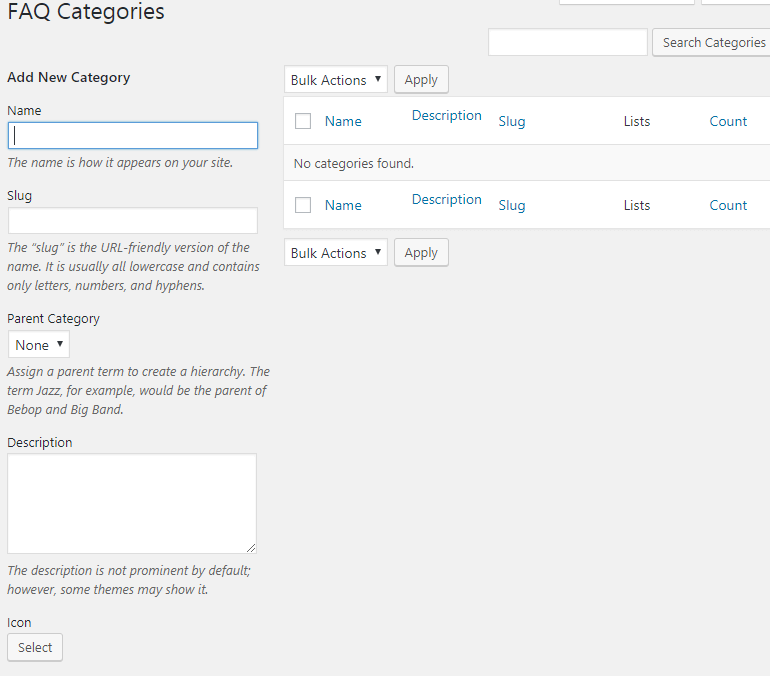Sort by Description in table header
The image size is (770, 676).
(x=447, y=116)
